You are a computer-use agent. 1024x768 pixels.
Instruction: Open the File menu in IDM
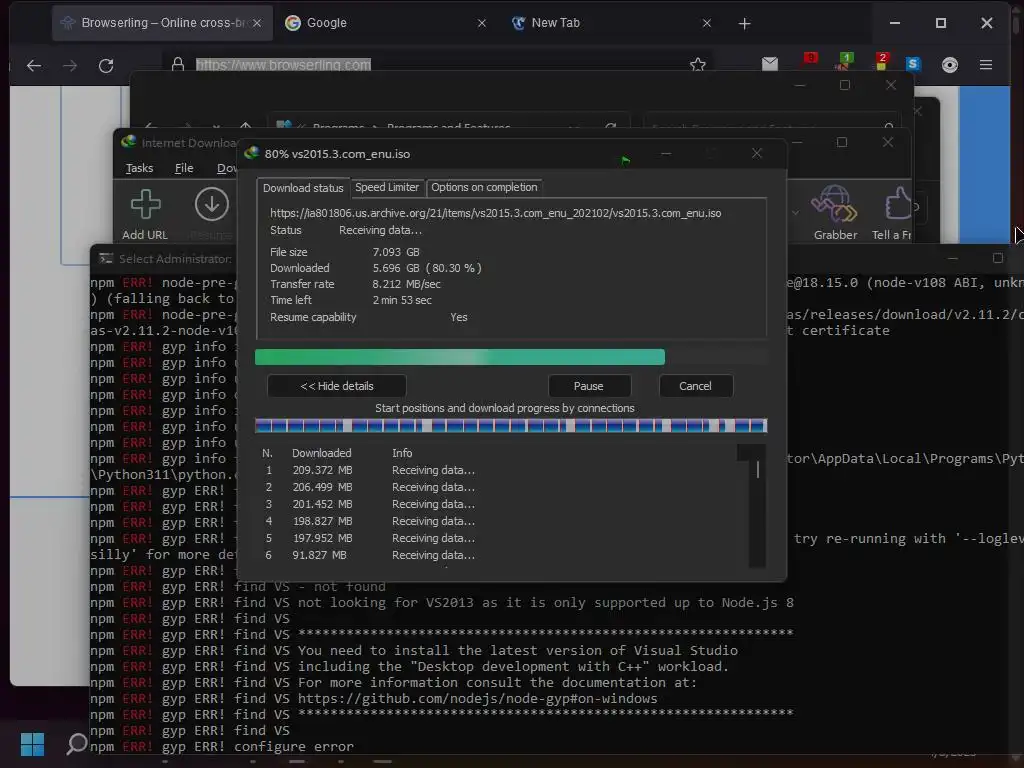[x=184, y=168]
